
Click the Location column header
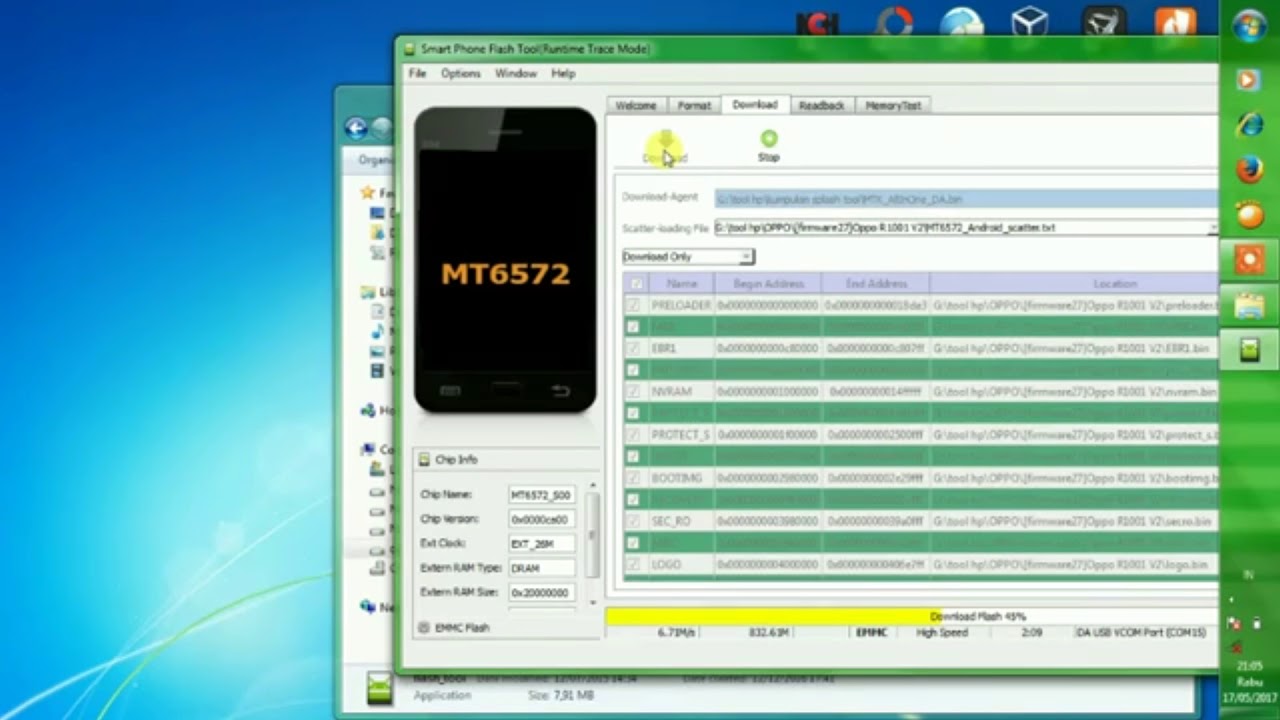click(1074, 284)
